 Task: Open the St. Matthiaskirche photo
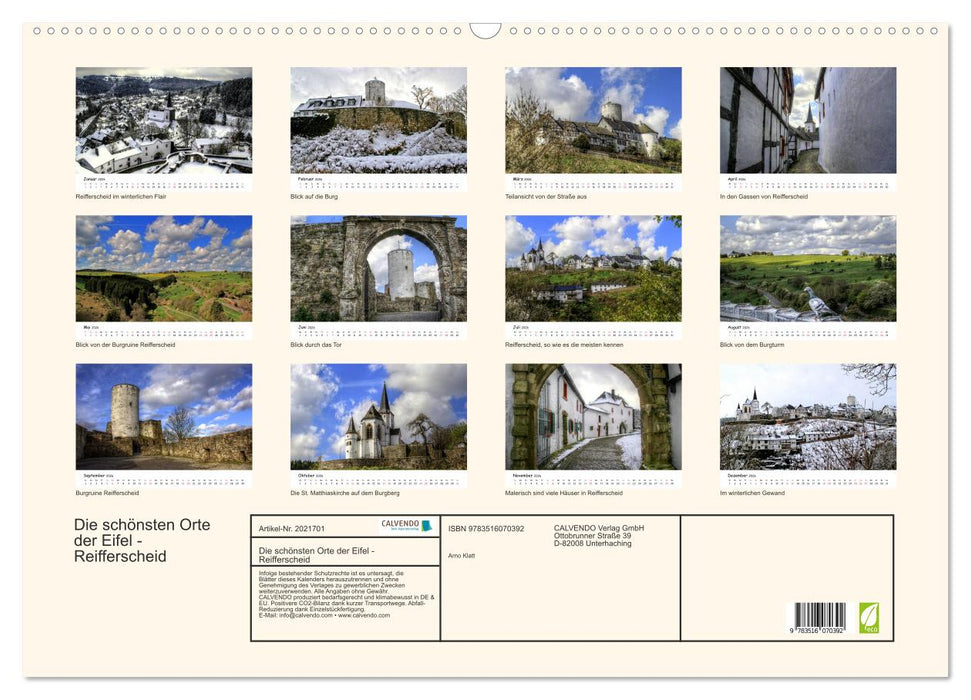(377, 418)
